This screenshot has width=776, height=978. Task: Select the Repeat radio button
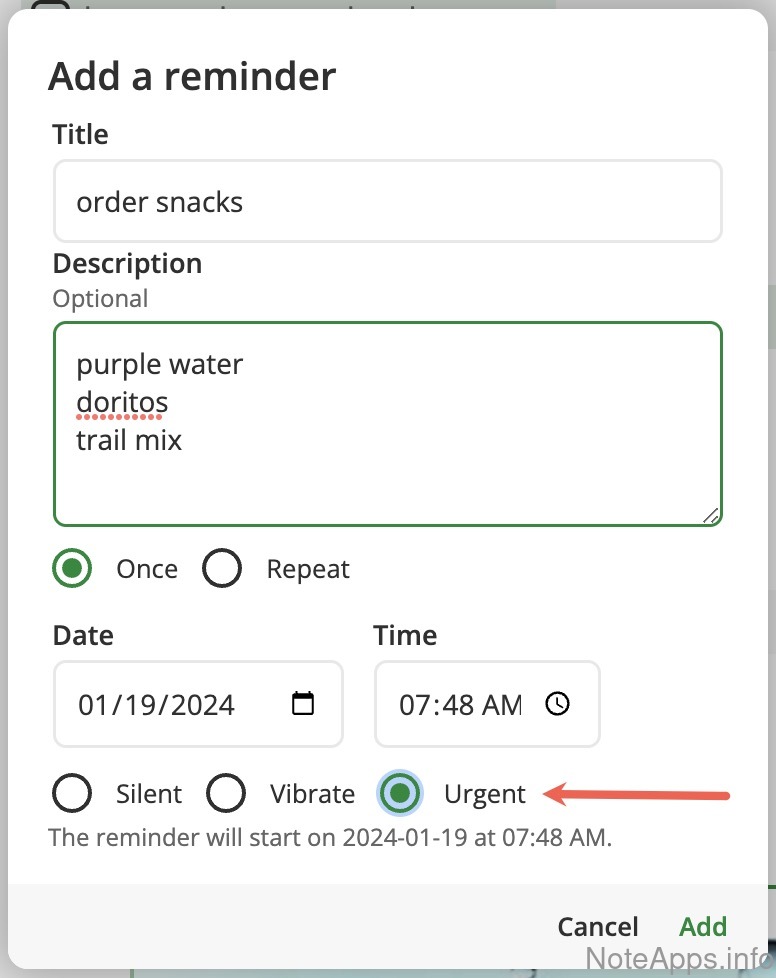pos(222,569)
